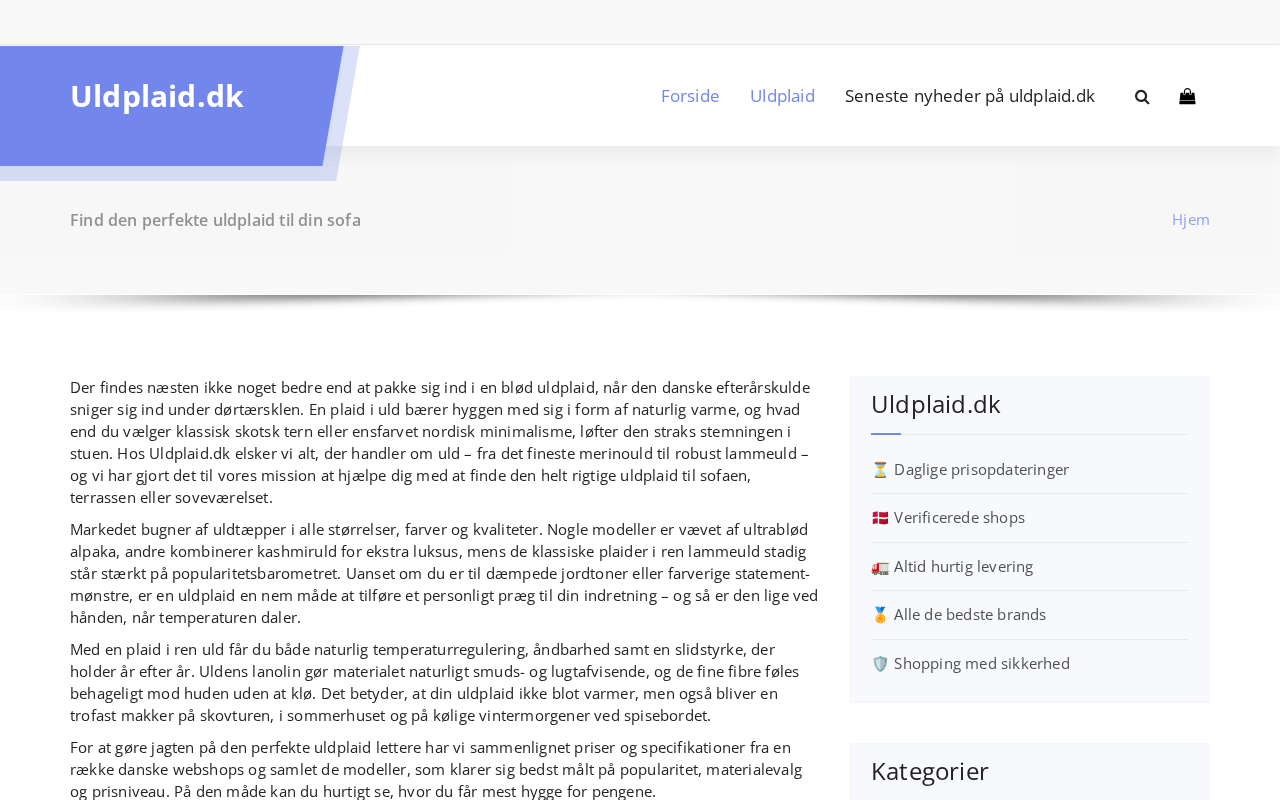Open the Uldplaid menu item
This screenshot has height=800, width=1280.
tap(782, 96)
